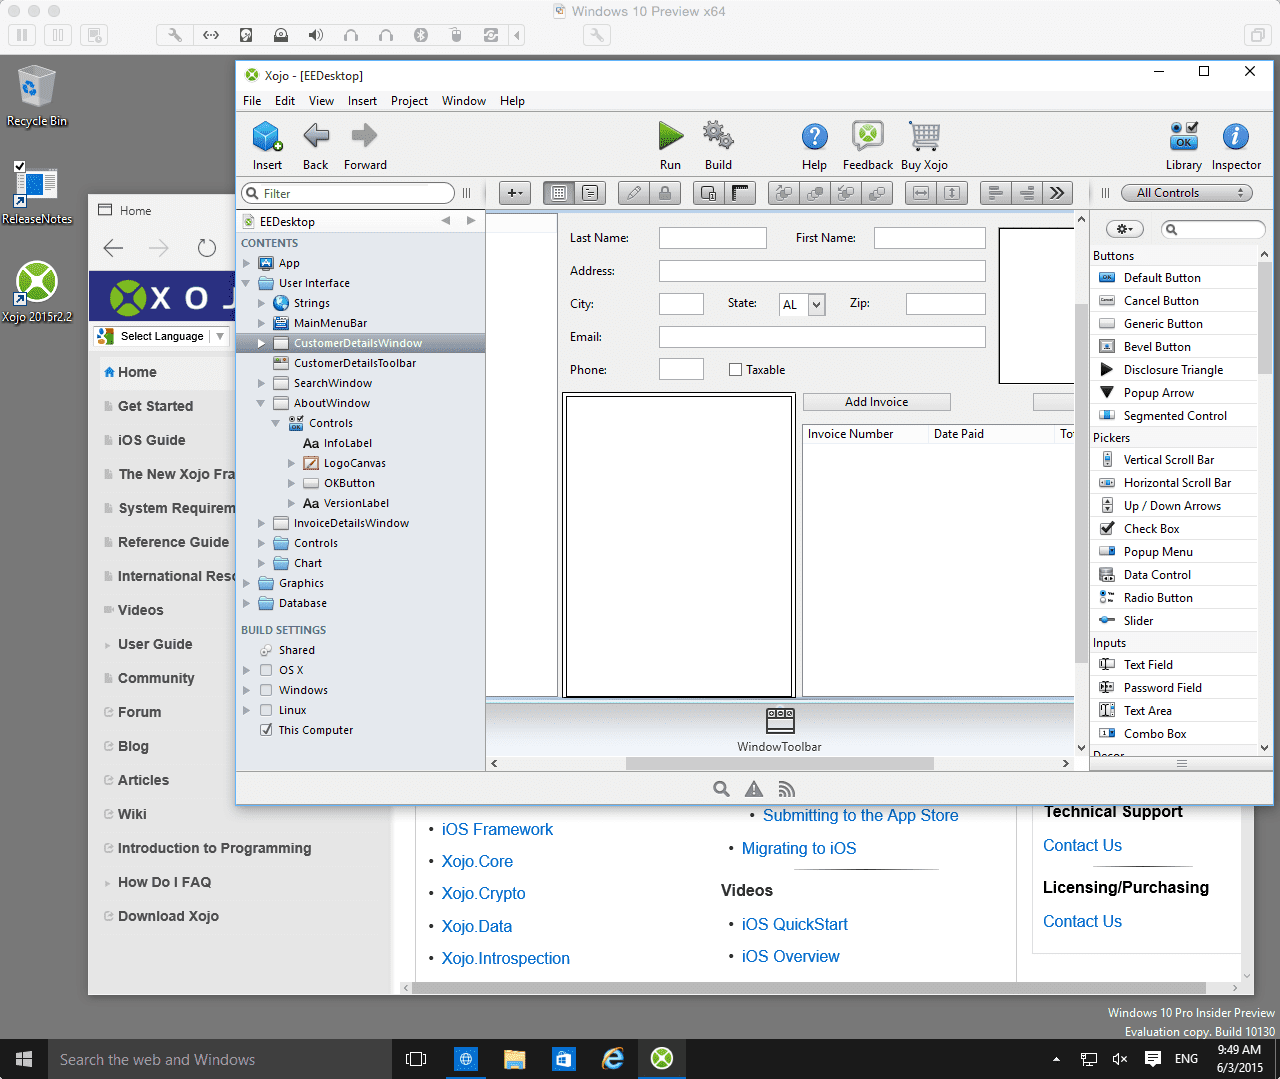Click the lock icon in the layout toolbar
This screenshot has width=1280, height=1079.
[665, 193]
